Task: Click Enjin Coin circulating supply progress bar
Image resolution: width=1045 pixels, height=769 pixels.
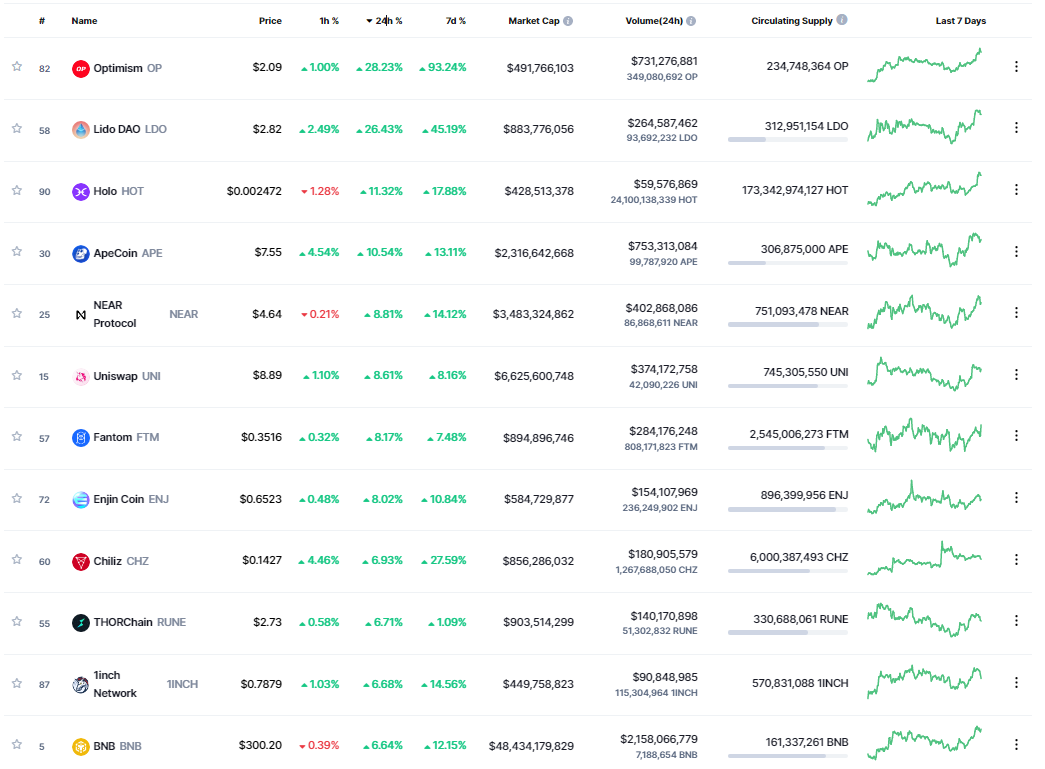Action: tap(788, 510)
